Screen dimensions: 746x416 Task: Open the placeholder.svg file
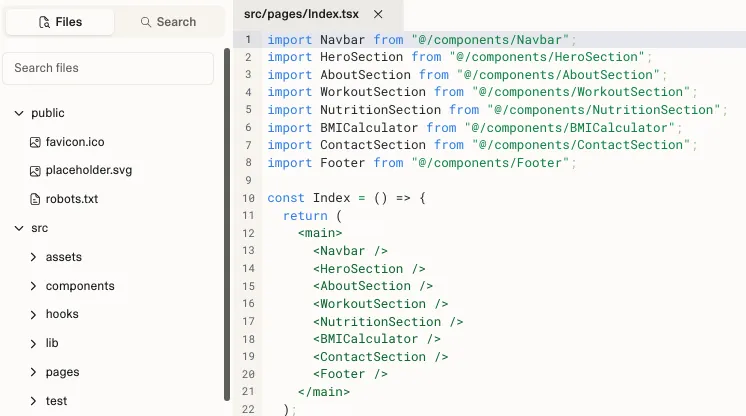click(89, 171)
